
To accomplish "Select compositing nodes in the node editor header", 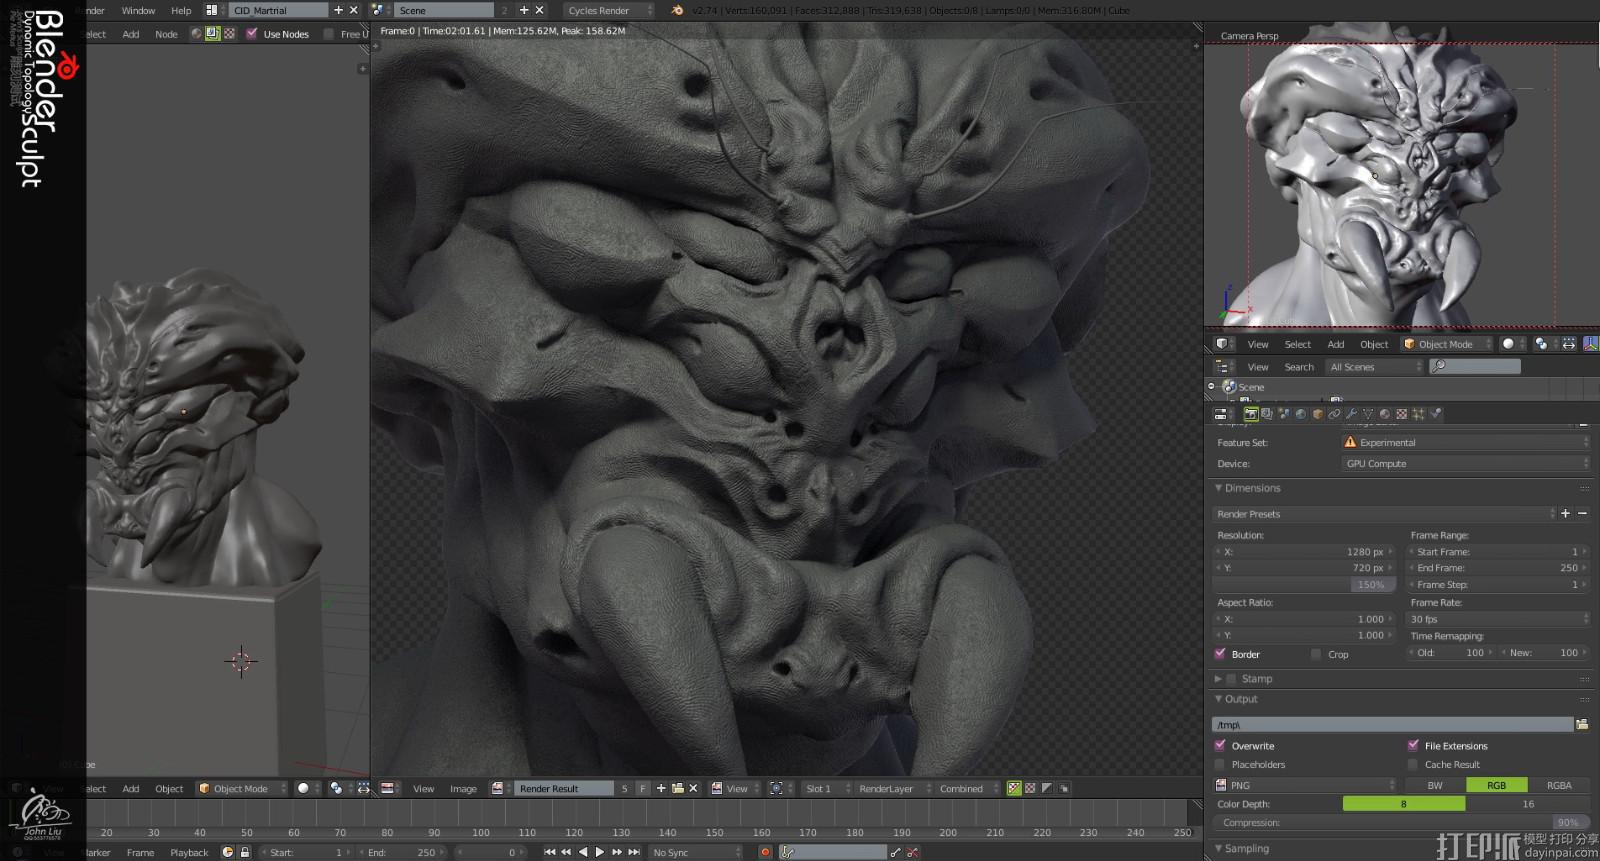I will coord(213,34).
